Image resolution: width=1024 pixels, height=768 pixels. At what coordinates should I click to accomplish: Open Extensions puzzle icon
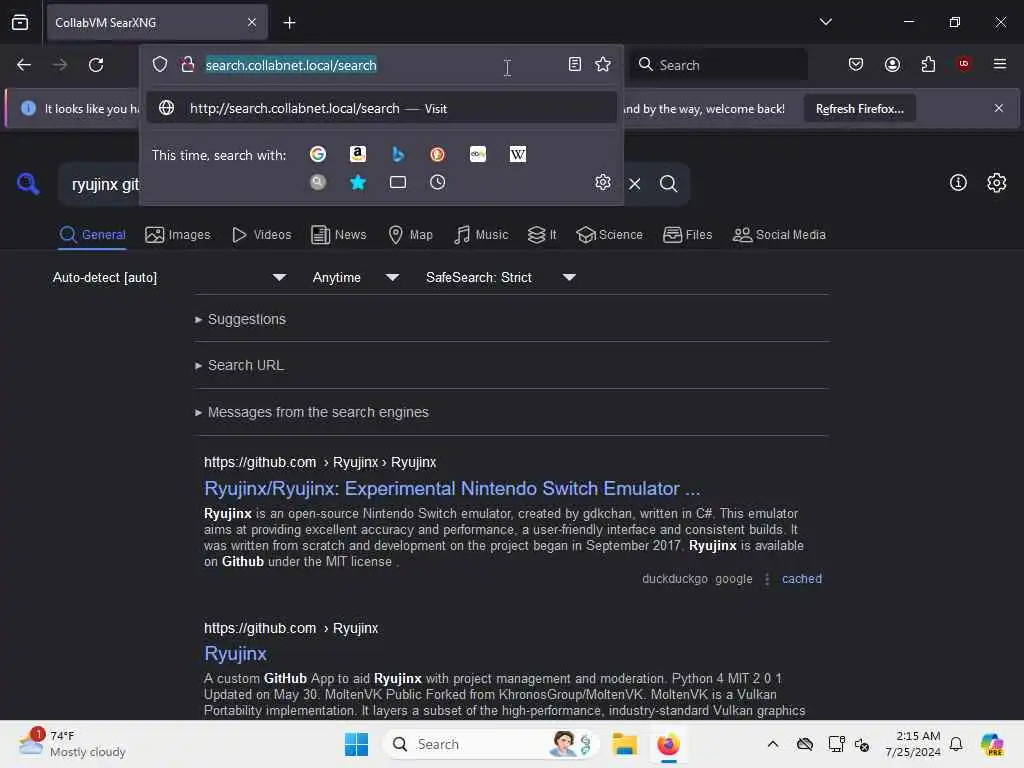click(929, 64)
